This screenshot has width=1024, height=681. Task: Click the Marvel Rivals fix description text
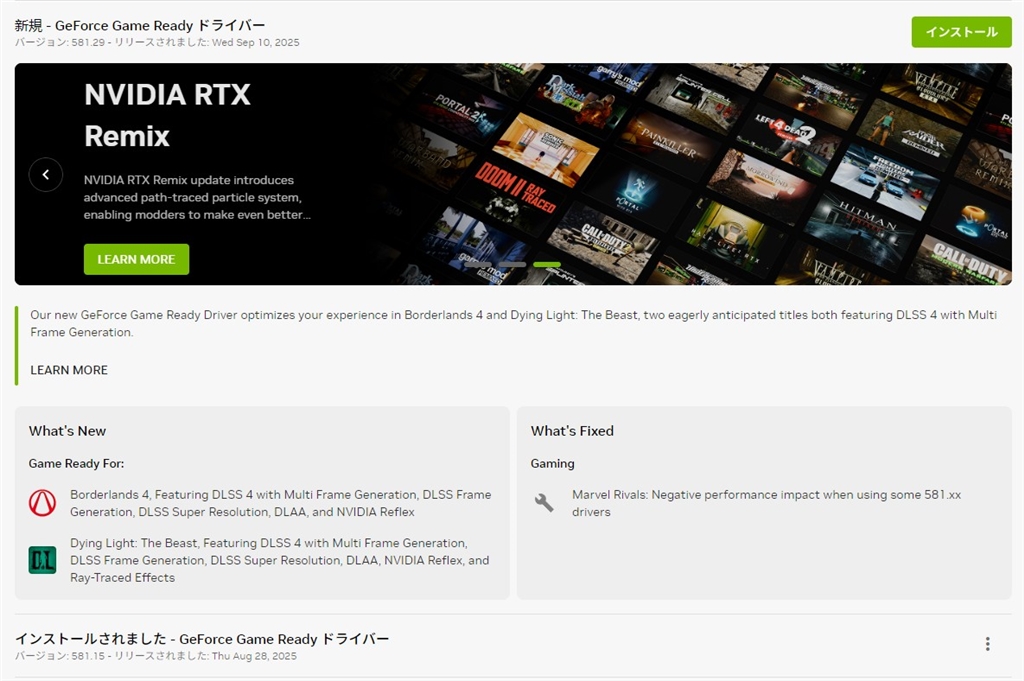(x=767, y=503)
